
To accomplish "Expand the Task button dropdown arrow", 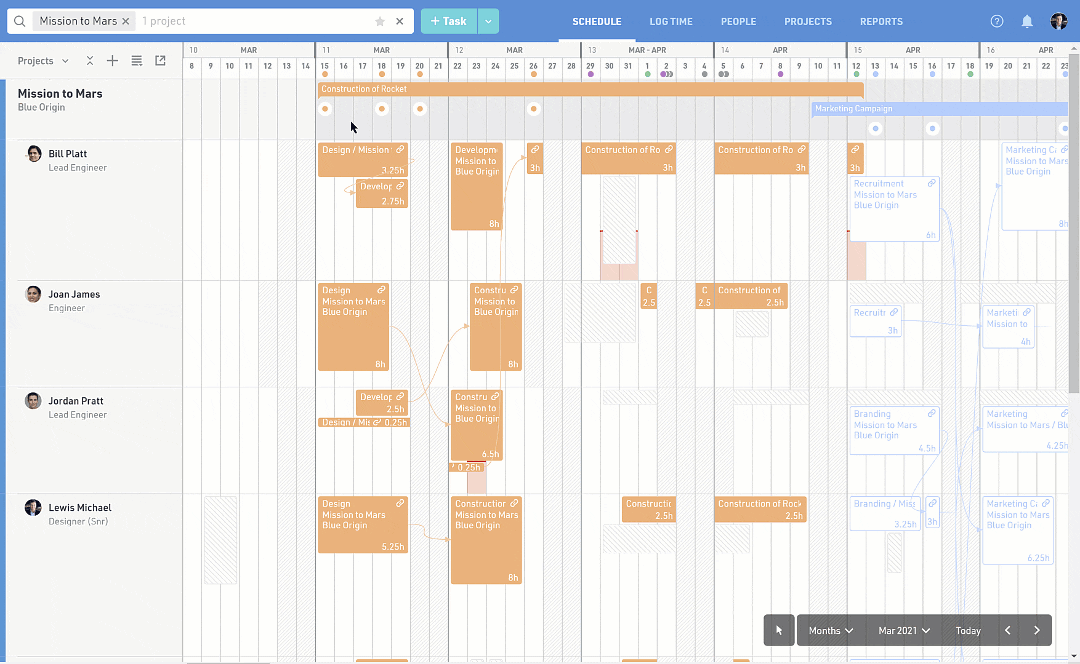I will [488, 21].
